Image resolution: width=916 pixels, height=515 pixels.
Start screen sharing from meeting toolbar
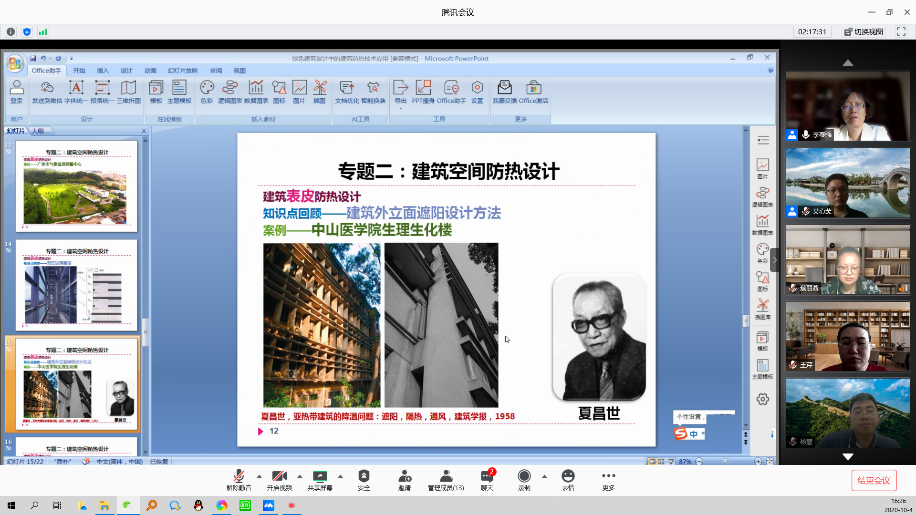320,478
